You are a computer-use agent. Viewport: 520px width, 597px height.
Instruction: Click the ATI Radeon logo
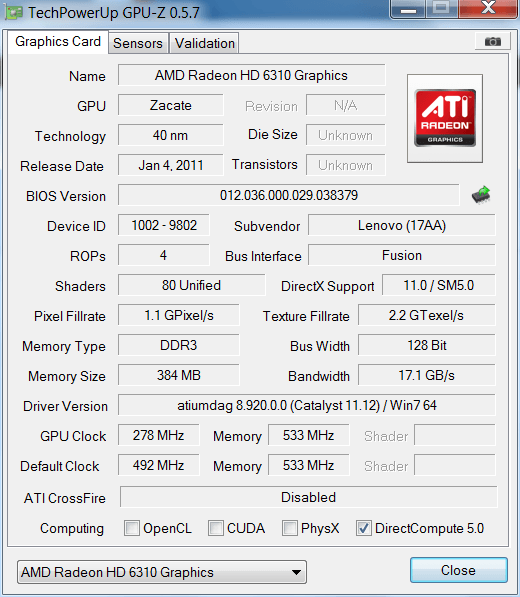coord(445,118)
